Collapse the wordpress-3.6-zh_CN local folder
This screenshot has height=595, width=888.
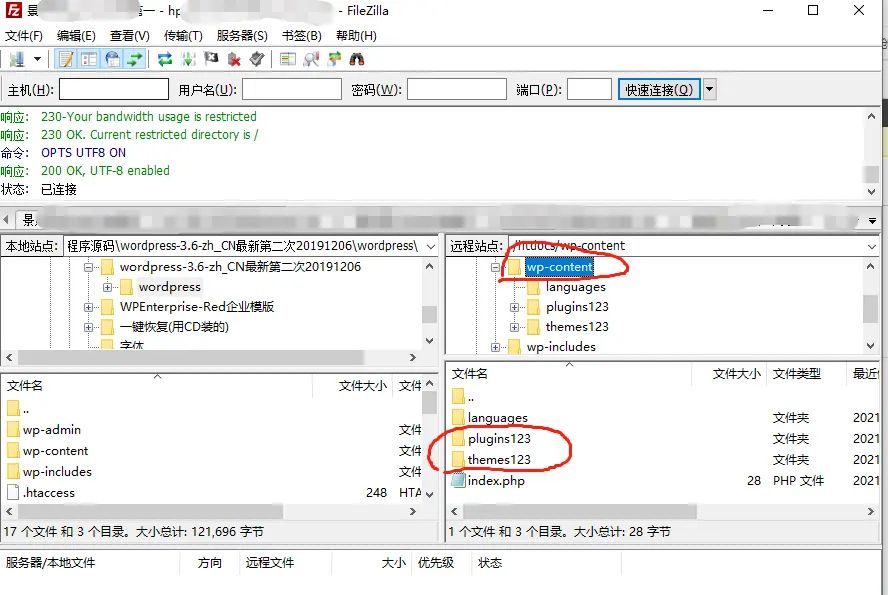pyautogui.click(x=88, y=267)
